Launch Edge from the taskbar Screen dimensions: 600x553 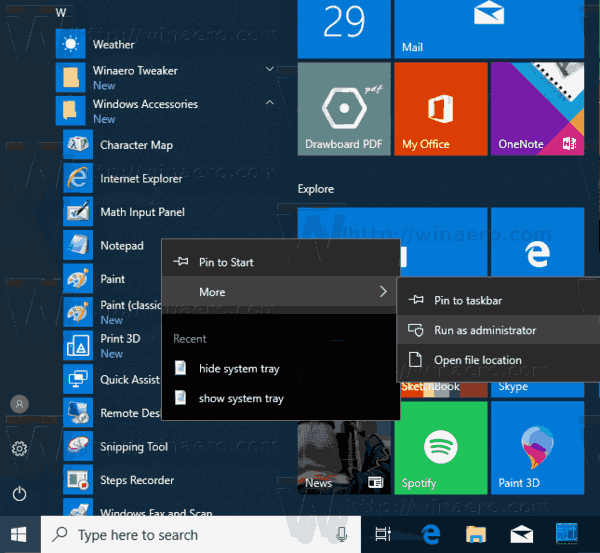[430, 534]
